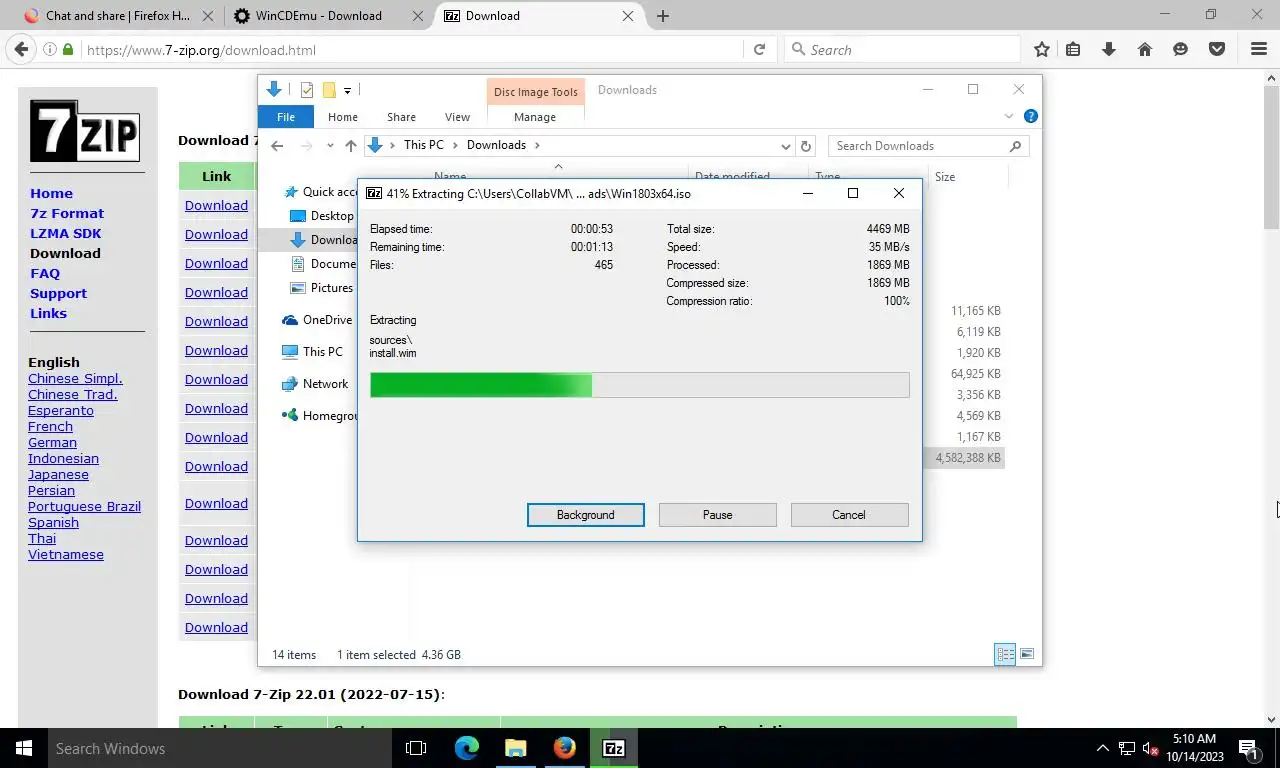Open a new Firefox tab
1280x768 pixels.
[663, 15]
